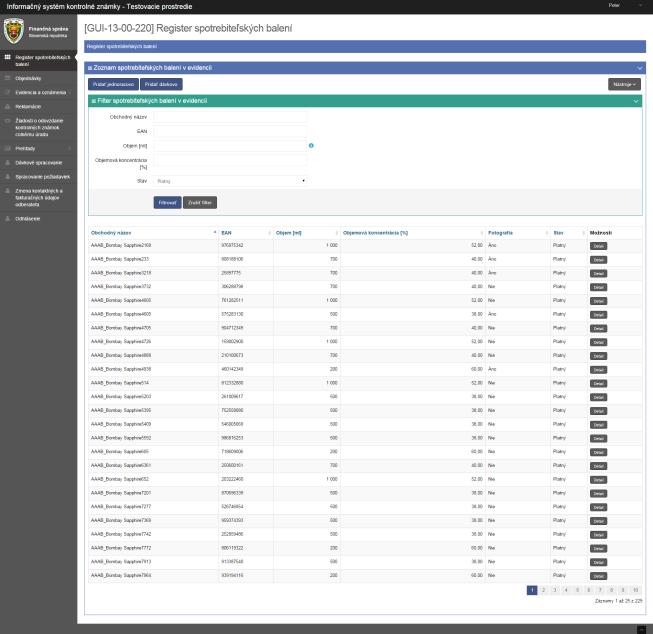The image size is (653, 634).
Task: Click the Filtrovať button
Action: (167, 202)
